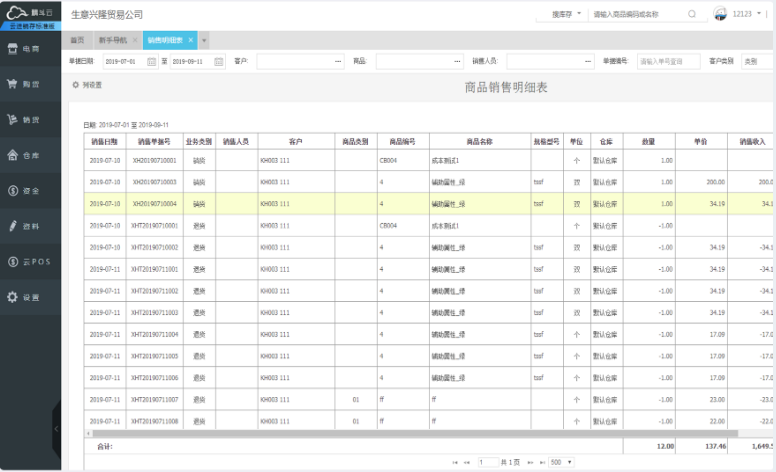The width and height of the screenshot is (776, 472).
Task: Click the horizontal scrollbar left arrow
Action: (x=89, y=433)
